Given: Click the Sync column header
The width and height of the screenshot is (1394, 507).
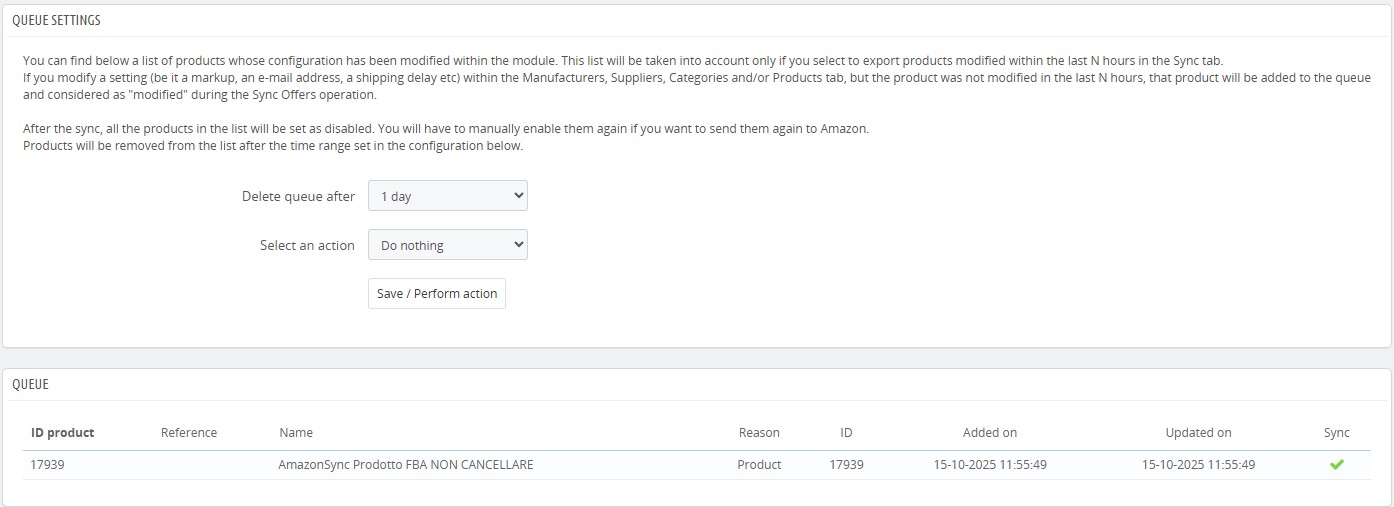Looking at the screenshot, I should point(1336,432).
